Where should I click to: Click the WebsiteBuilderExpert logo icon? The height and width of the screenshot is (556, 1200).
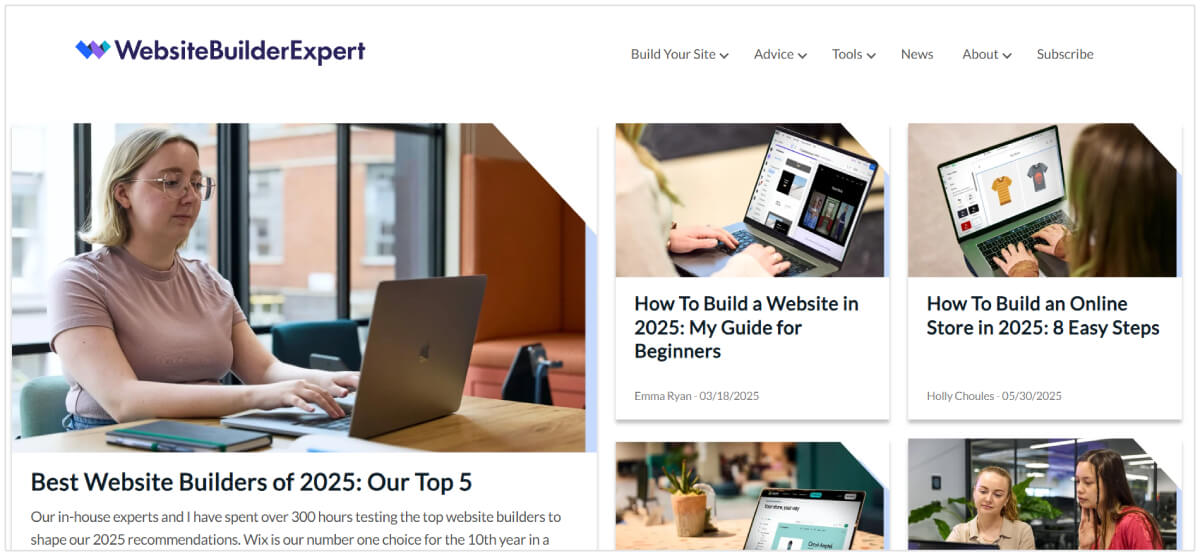point(93,49)
